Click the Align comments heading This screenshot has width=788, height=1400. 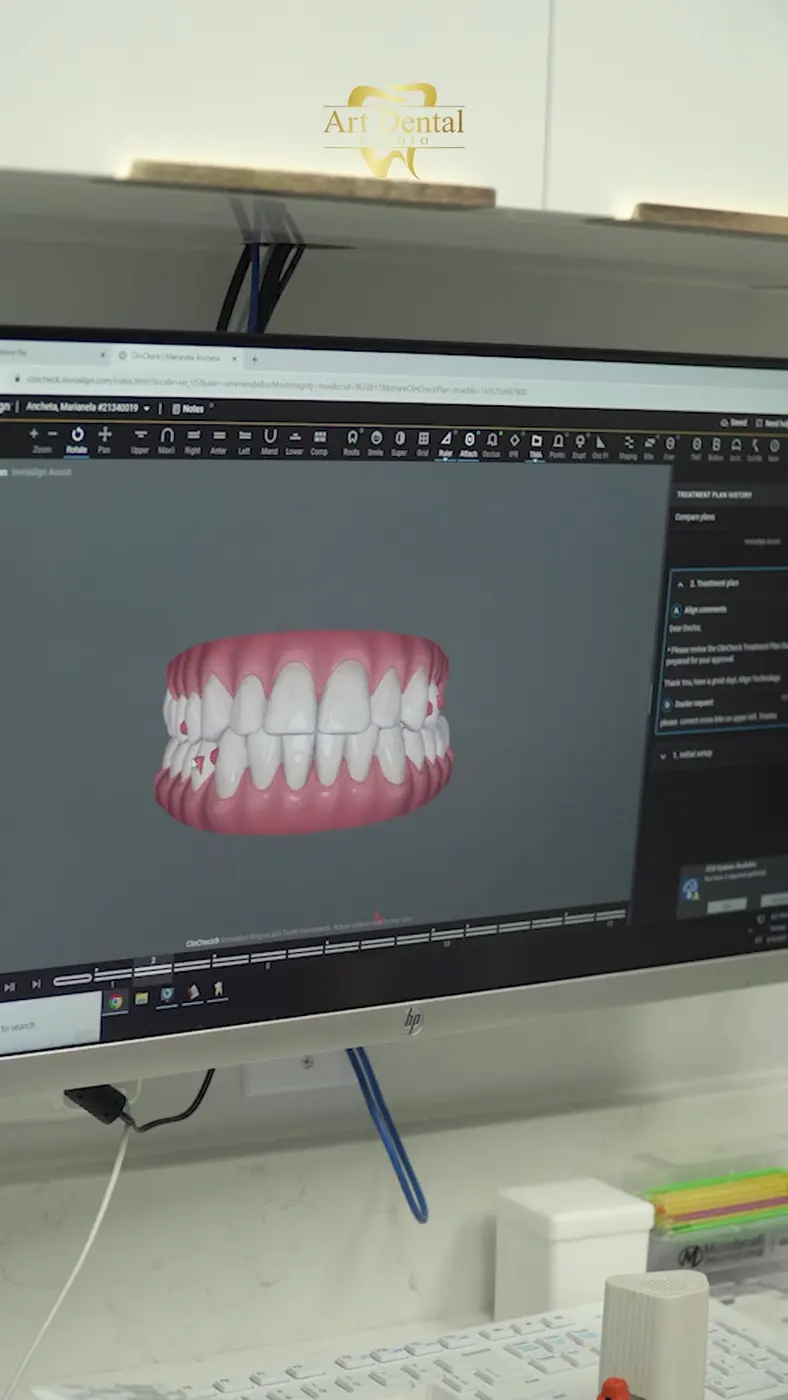click(705, 609)
